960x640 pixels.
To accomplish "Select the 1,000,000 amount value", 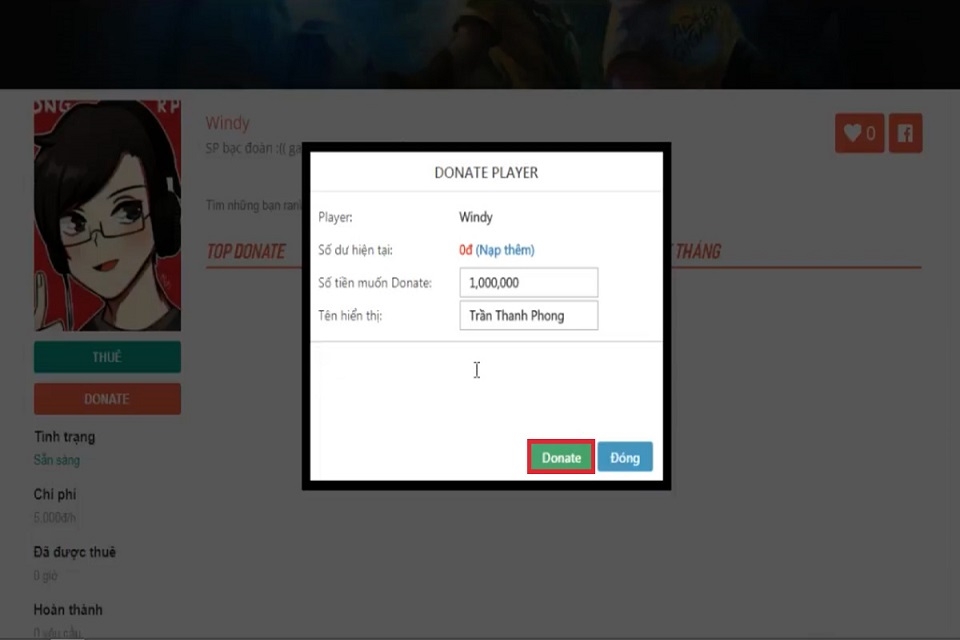I will pyautogui.click(x=494, y=282).
